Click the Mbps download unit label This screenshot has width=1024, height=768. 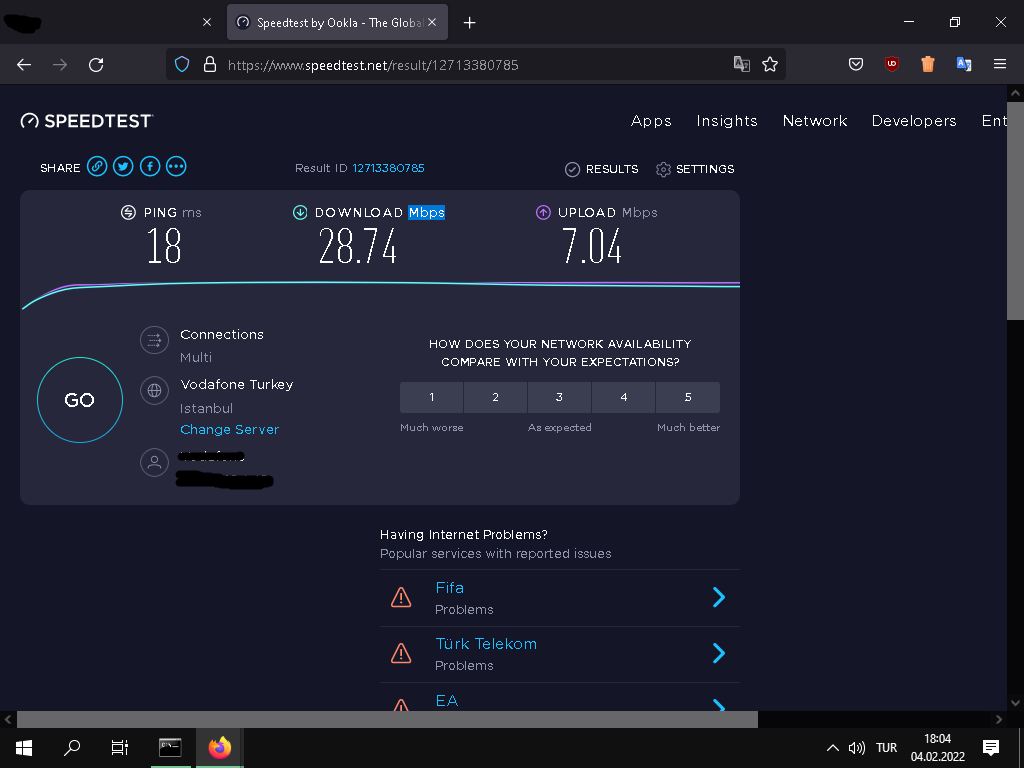point(426,212)
